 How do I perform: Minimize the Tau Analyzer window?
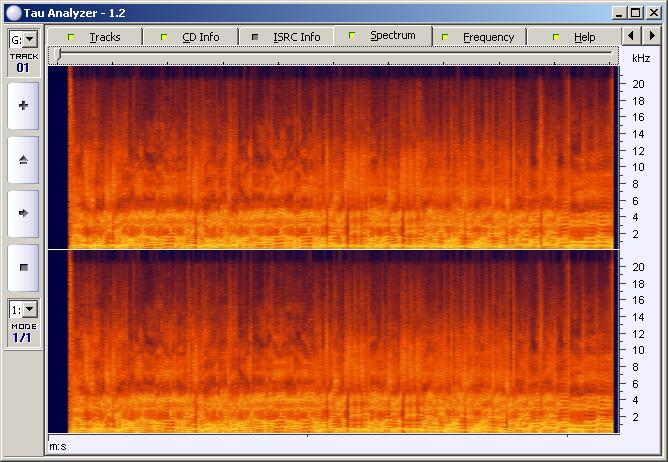tap(621, 12)
